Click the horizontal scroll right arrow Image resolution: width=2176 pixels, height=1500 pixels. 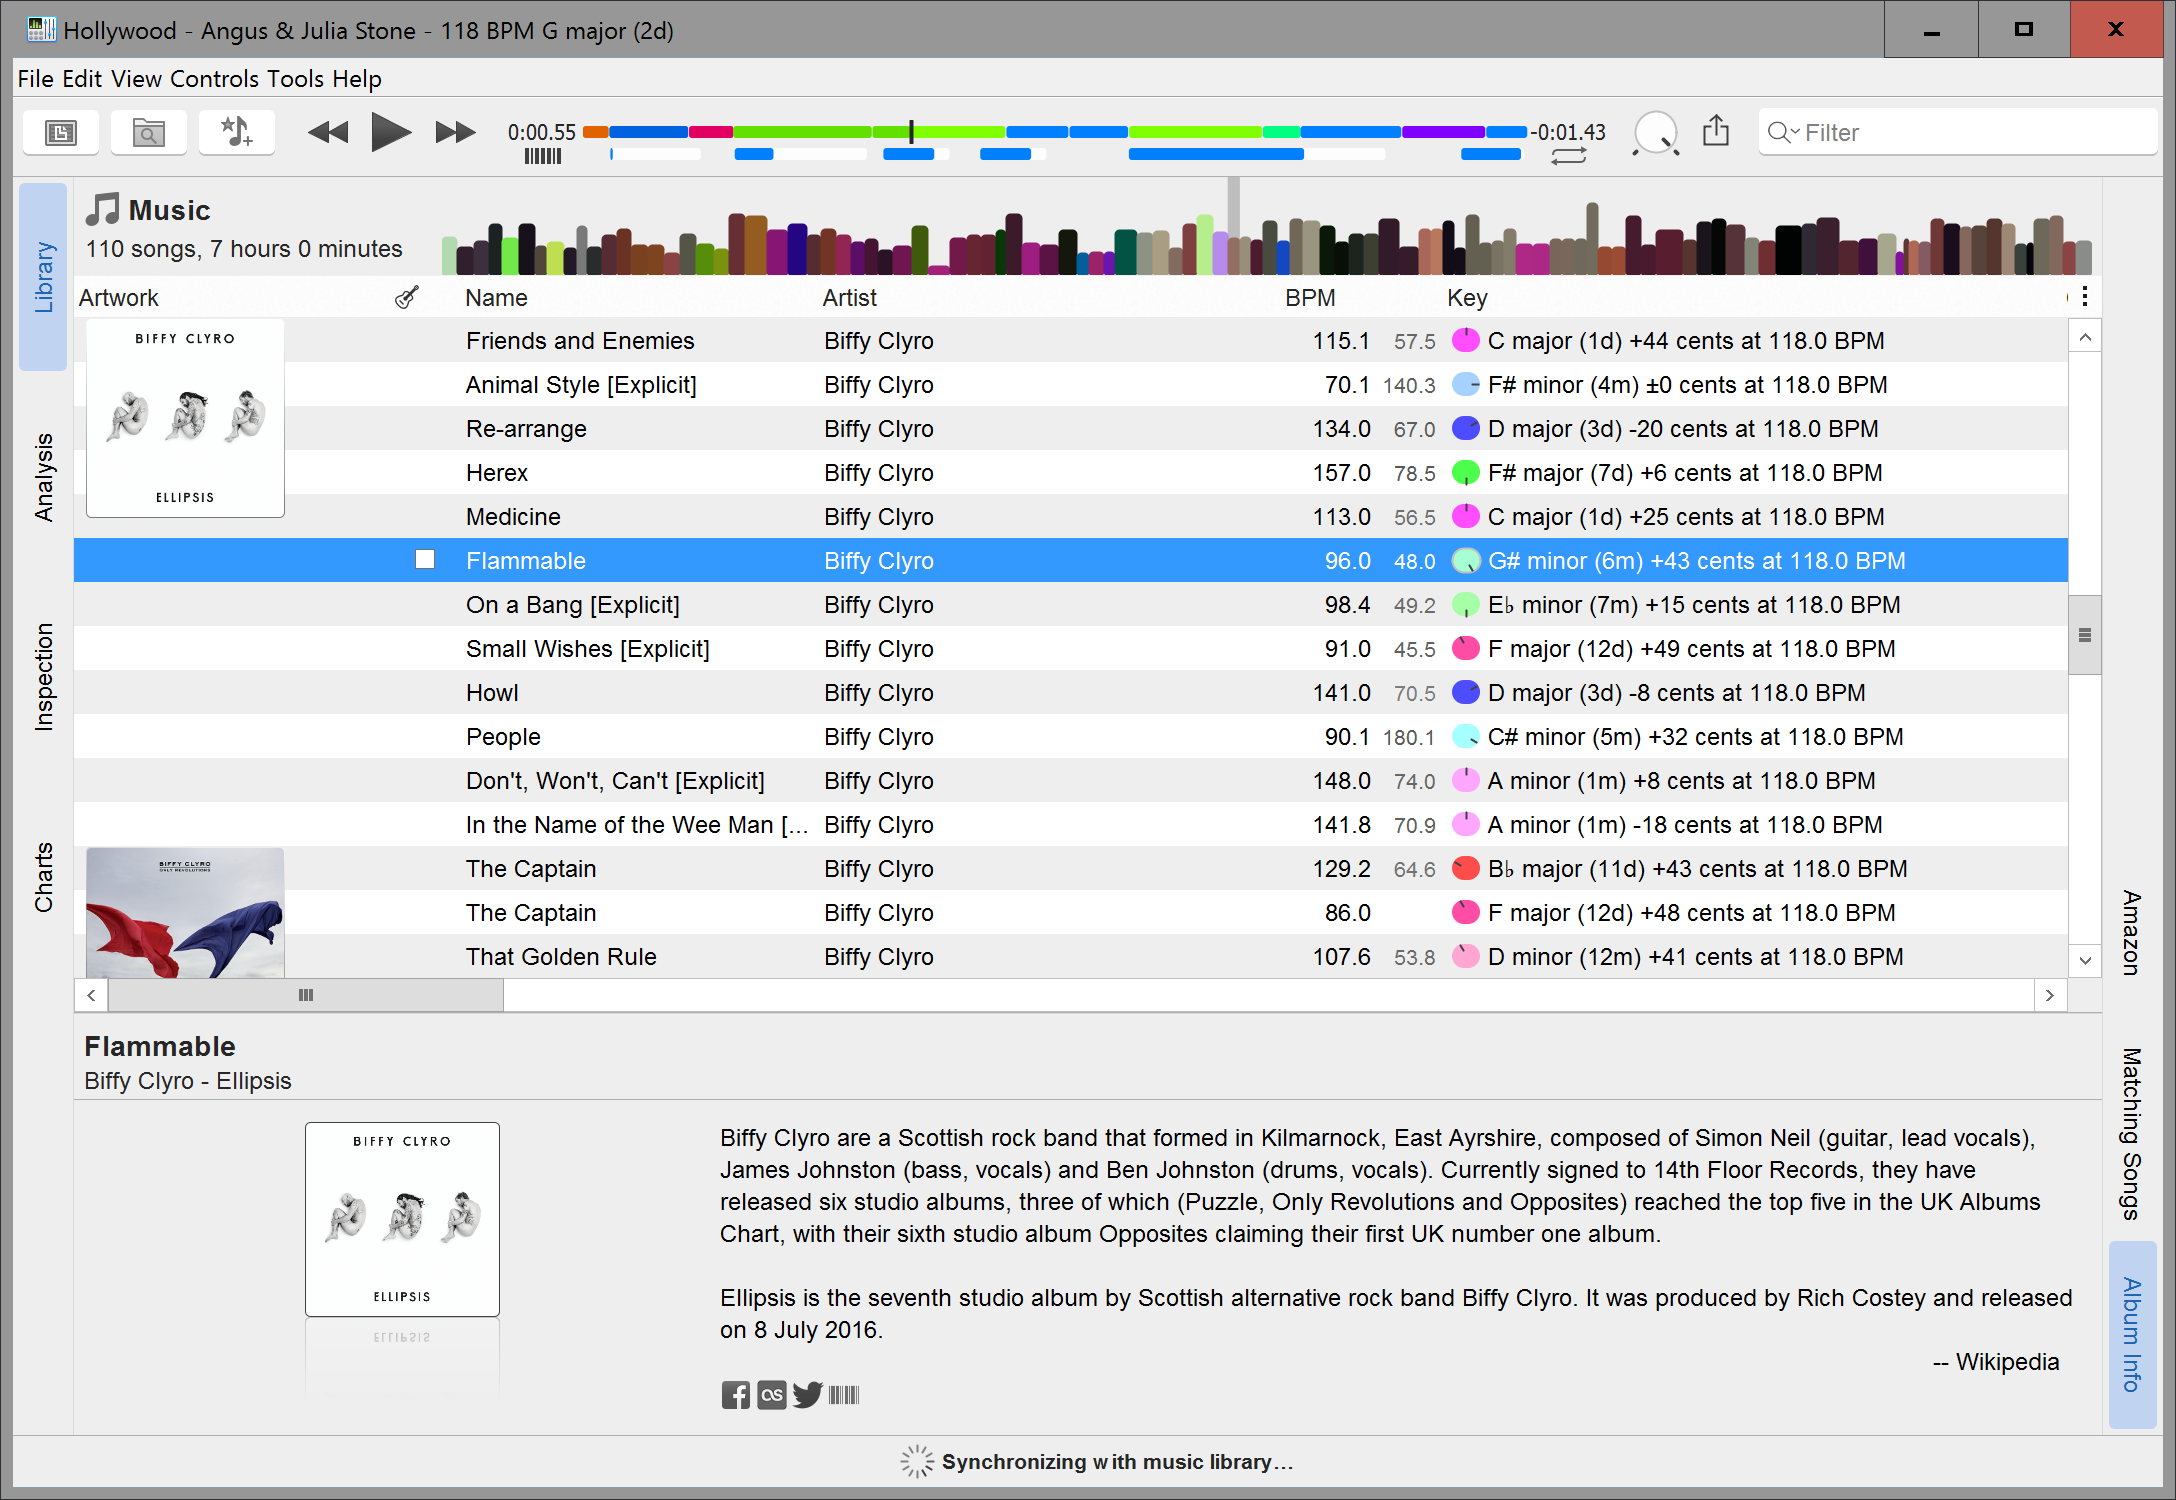coord(2050,995)
